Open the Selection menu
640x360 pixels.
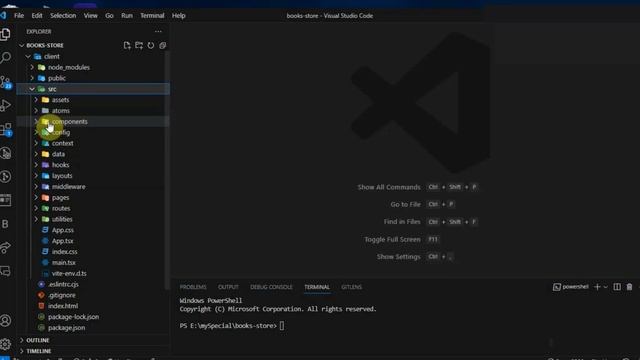coord(63,16)
